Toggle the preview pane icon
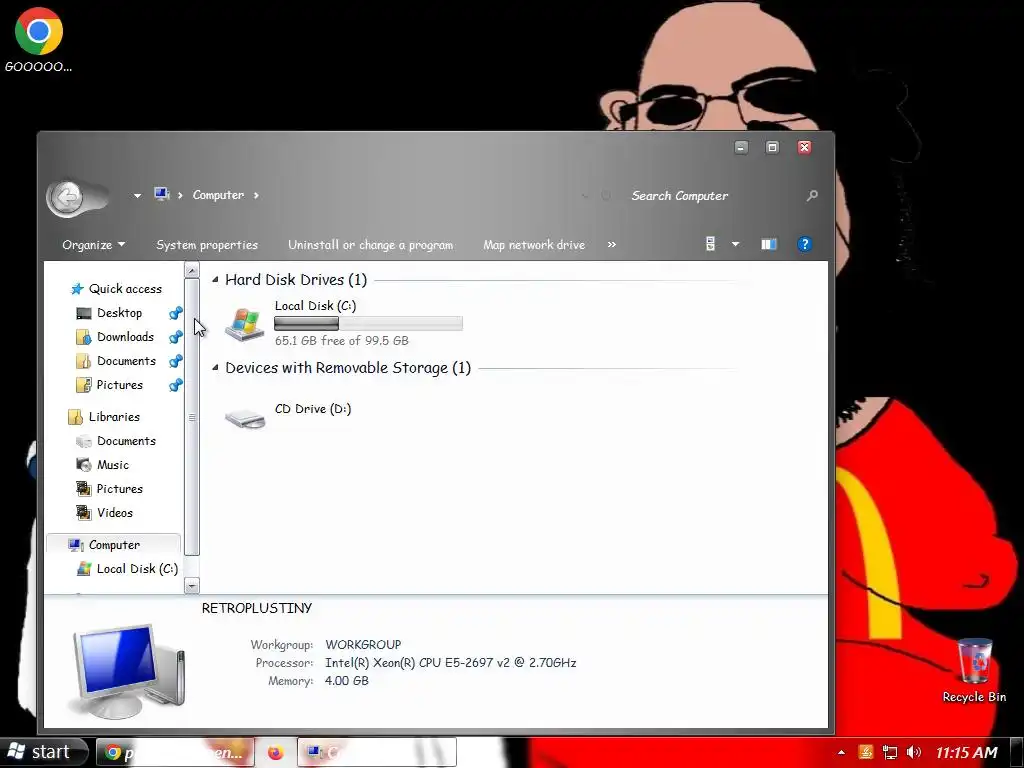This screenshot has height=768, width=1024. (x=769, y=244)
